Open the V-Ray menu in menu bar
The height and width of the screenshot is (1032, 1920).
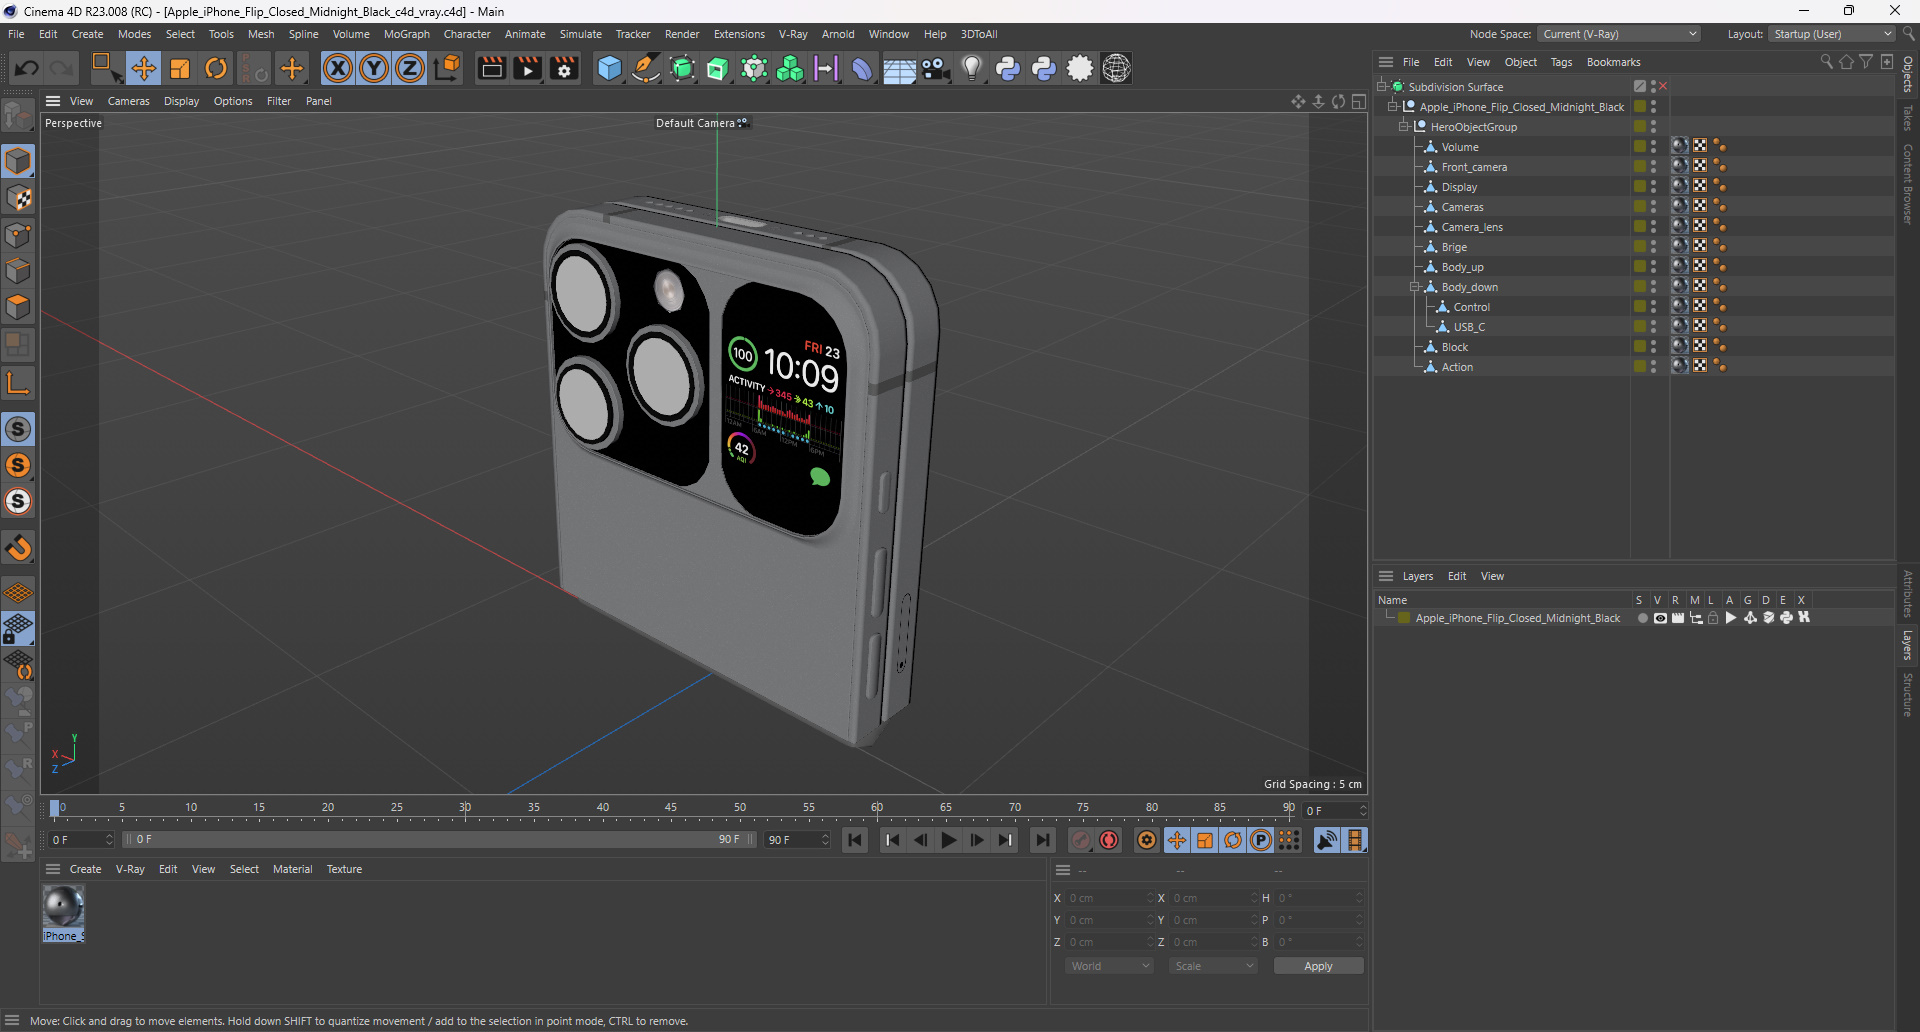coord(793,34)
